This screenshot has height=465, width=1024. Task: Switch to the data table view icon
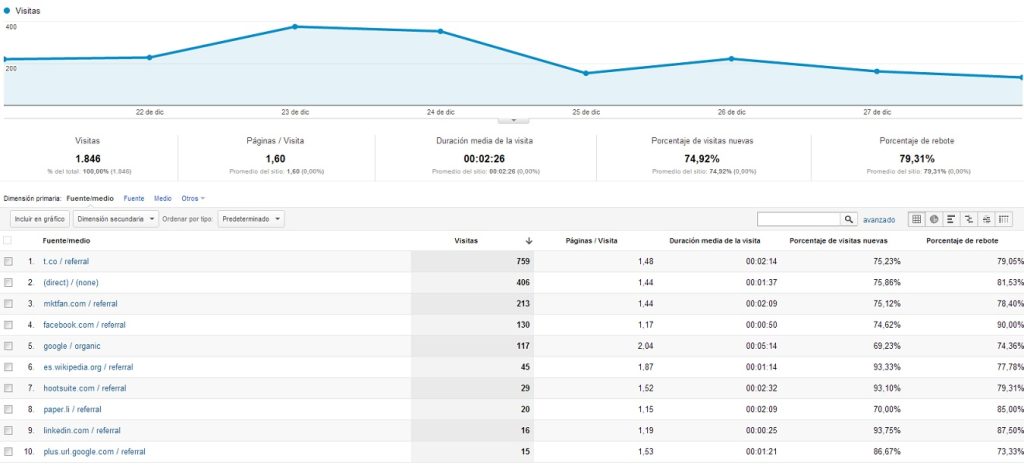[x=916, y=219]
